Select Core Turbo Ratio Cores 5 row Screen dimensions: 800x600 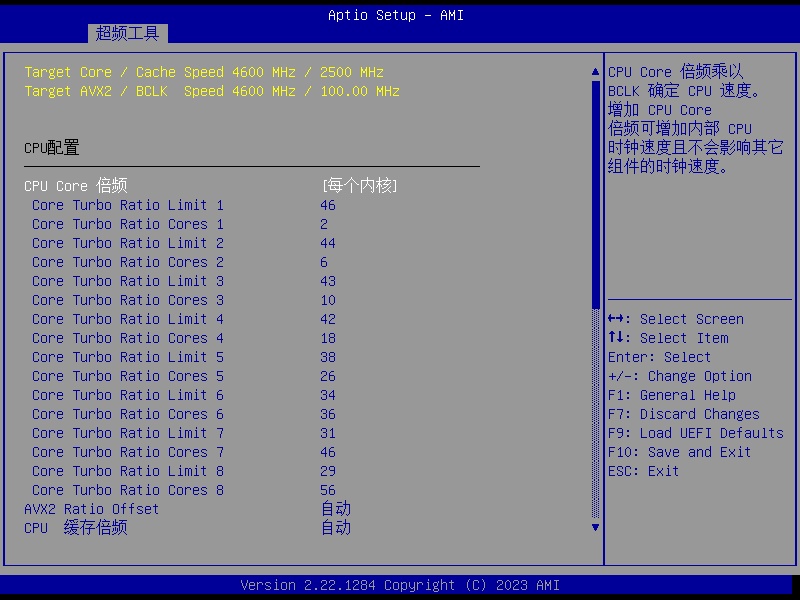(x=128, y=376)
